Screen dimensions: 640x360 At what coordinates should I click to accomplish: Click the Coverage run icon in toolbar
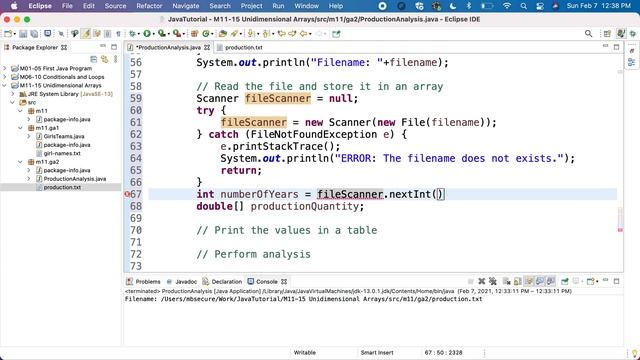[x=162, y=34]
